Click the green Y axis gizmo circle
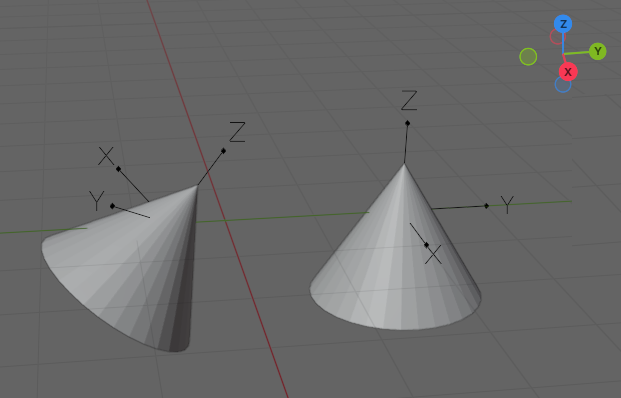The width and height of the screenshot is (621, 398). 598,51
